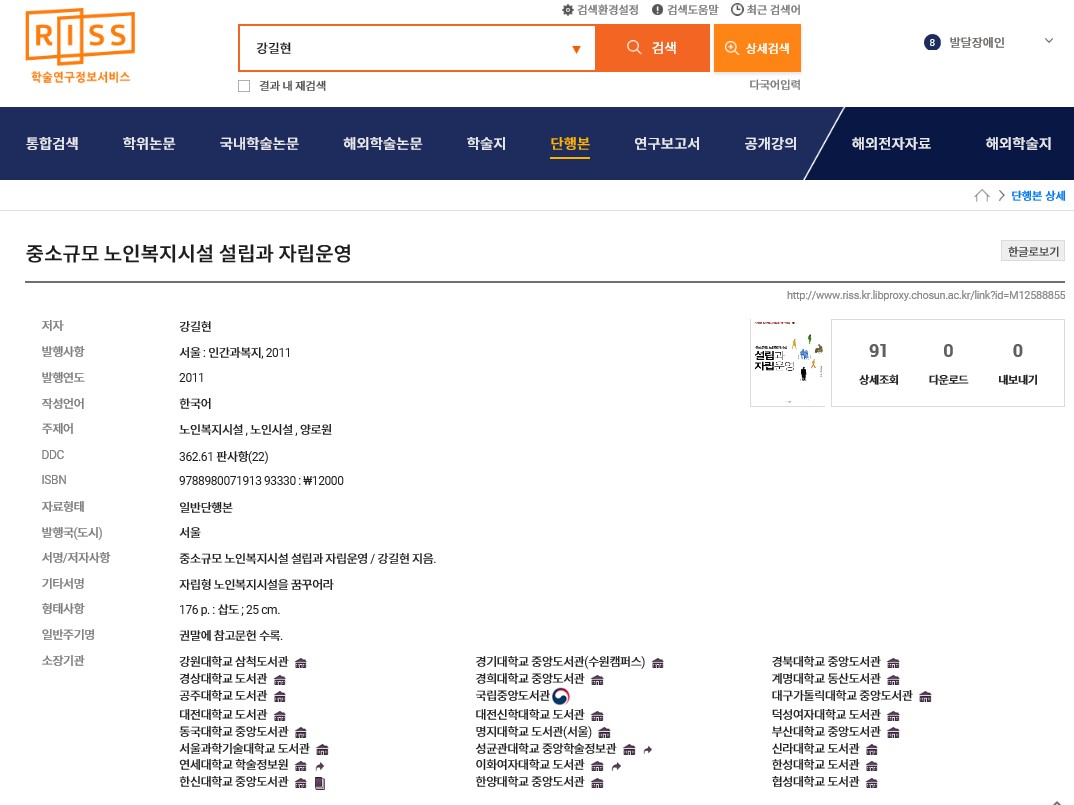Click the 한글로보기 button
The width and height of the screenshot is (1074, 805).
(1033, 252)
